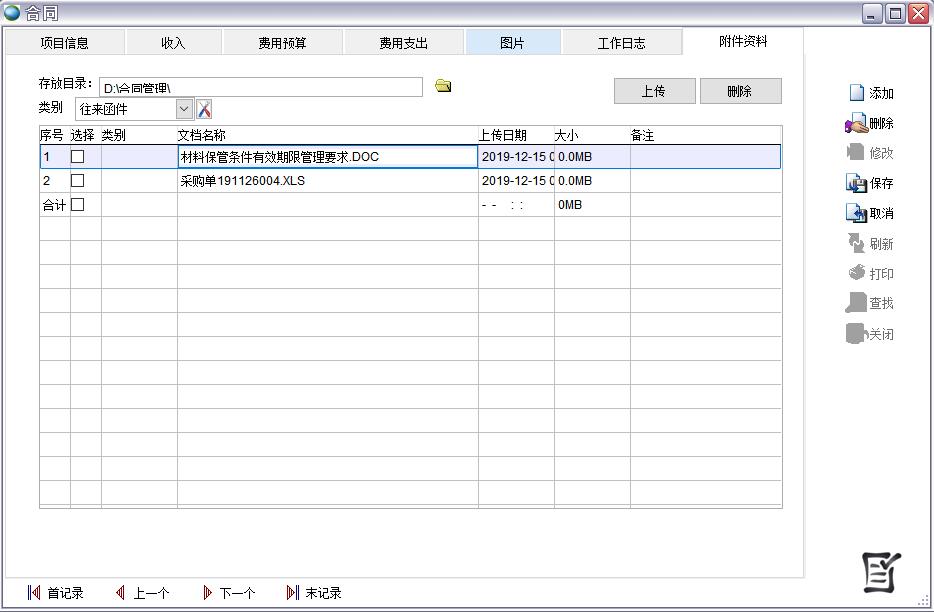This screenshot has height=612, width=934.
Task: Select the 采购单191126004.XLS document row
Action: point(326,181)
